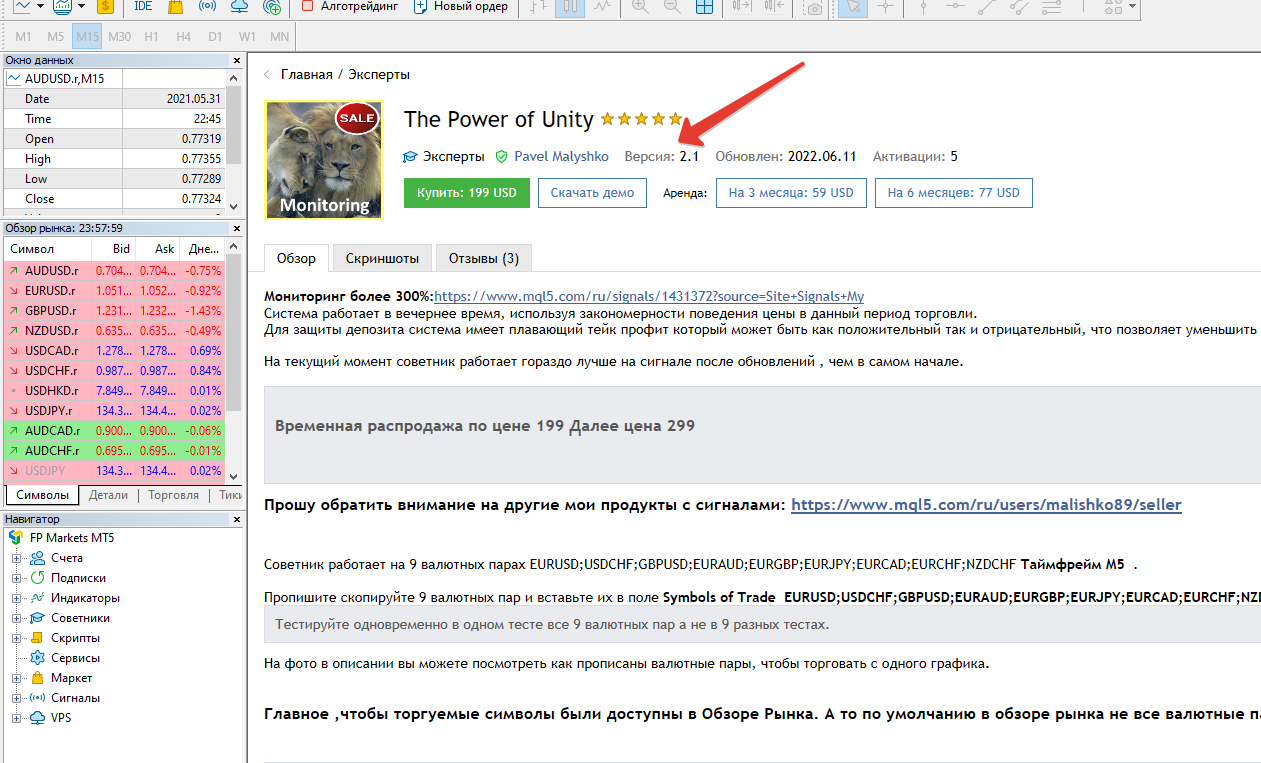Viewport: 1261px width, 763px height.
Task: Toggle the Алготрейдинг button
Action: [x=350, y=6]
